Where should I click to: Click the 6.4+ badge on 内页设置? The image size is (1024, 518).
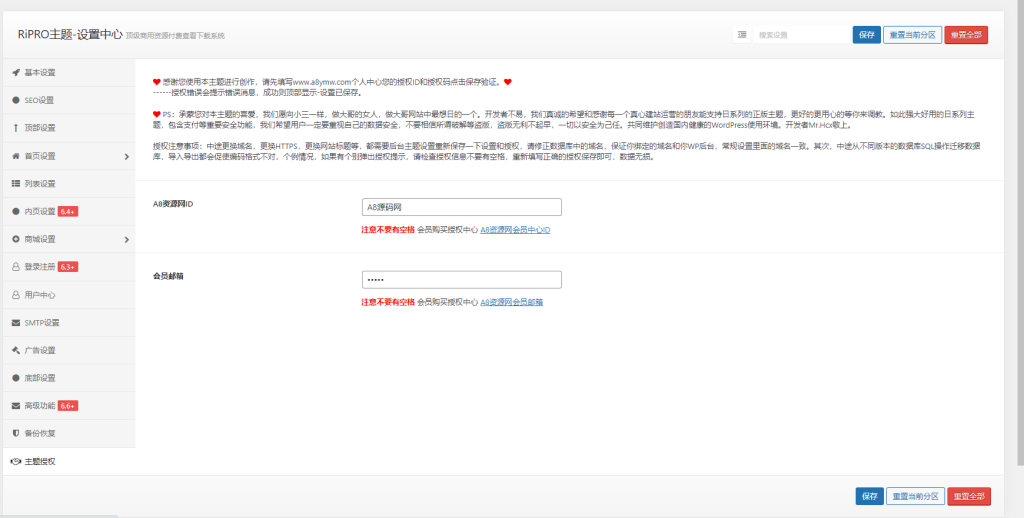68,212
